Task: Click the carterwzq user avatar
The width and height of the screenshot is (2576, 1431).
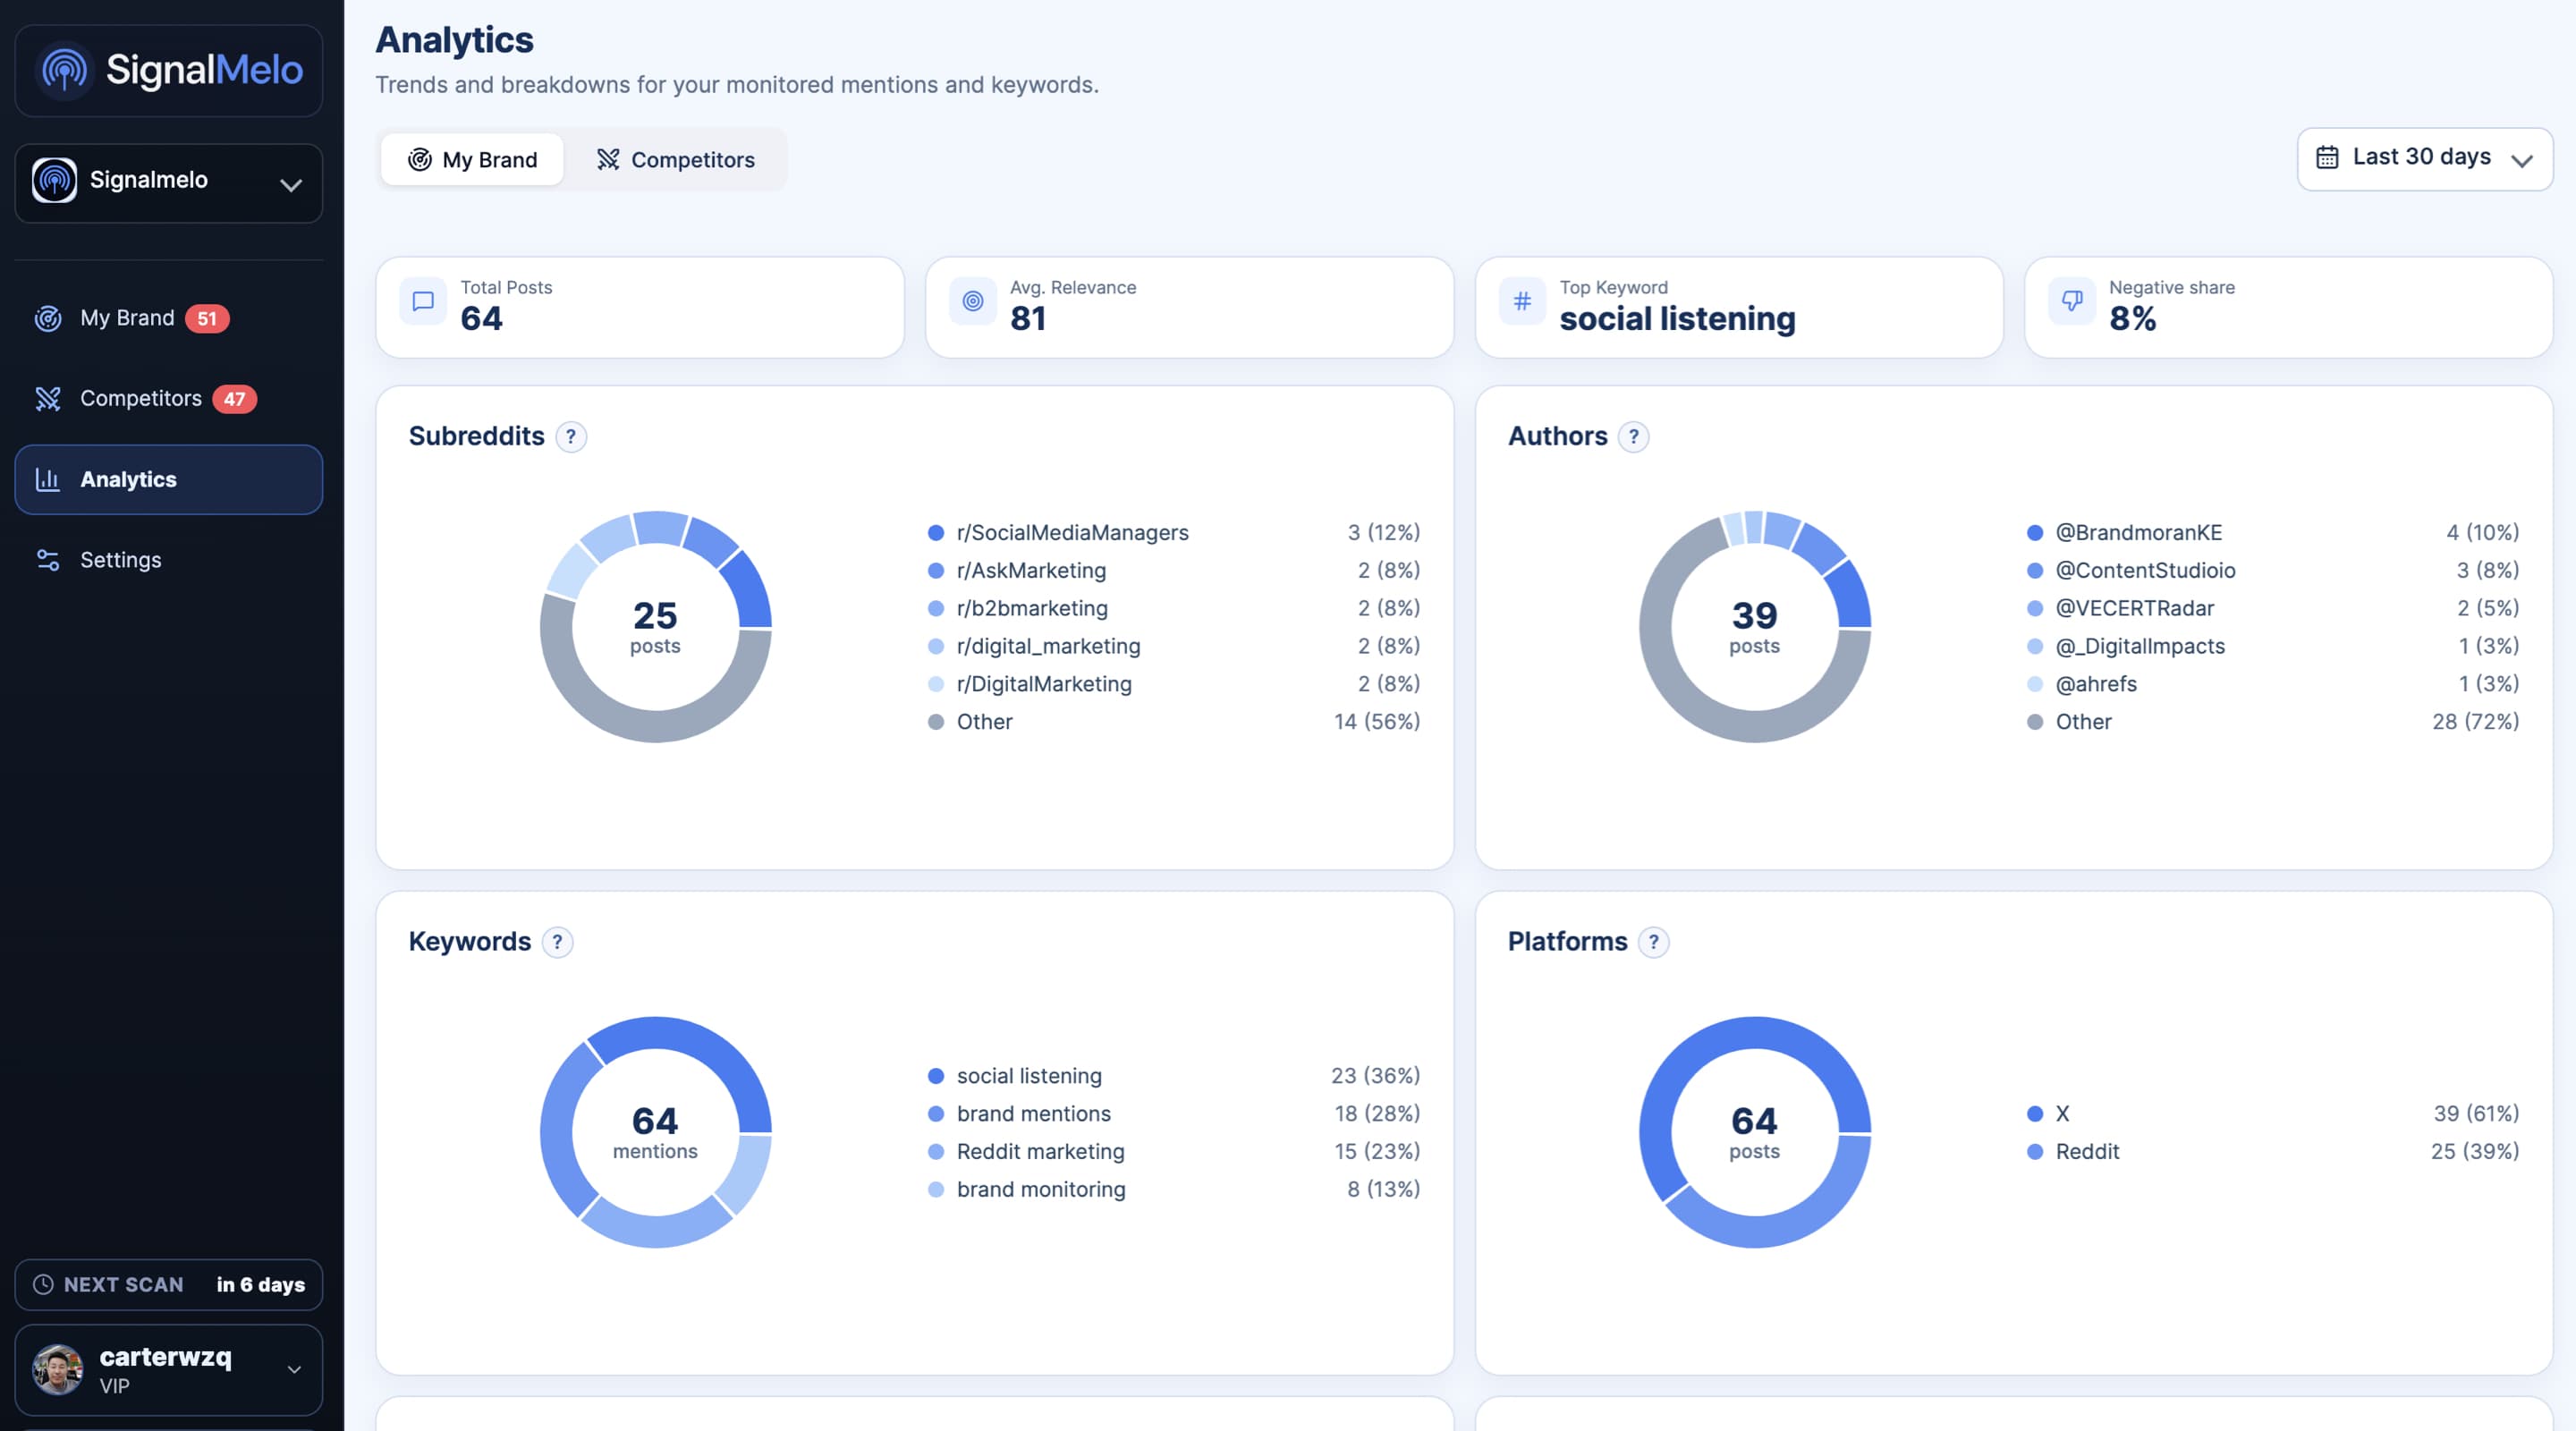Action: coord(57,1369)
